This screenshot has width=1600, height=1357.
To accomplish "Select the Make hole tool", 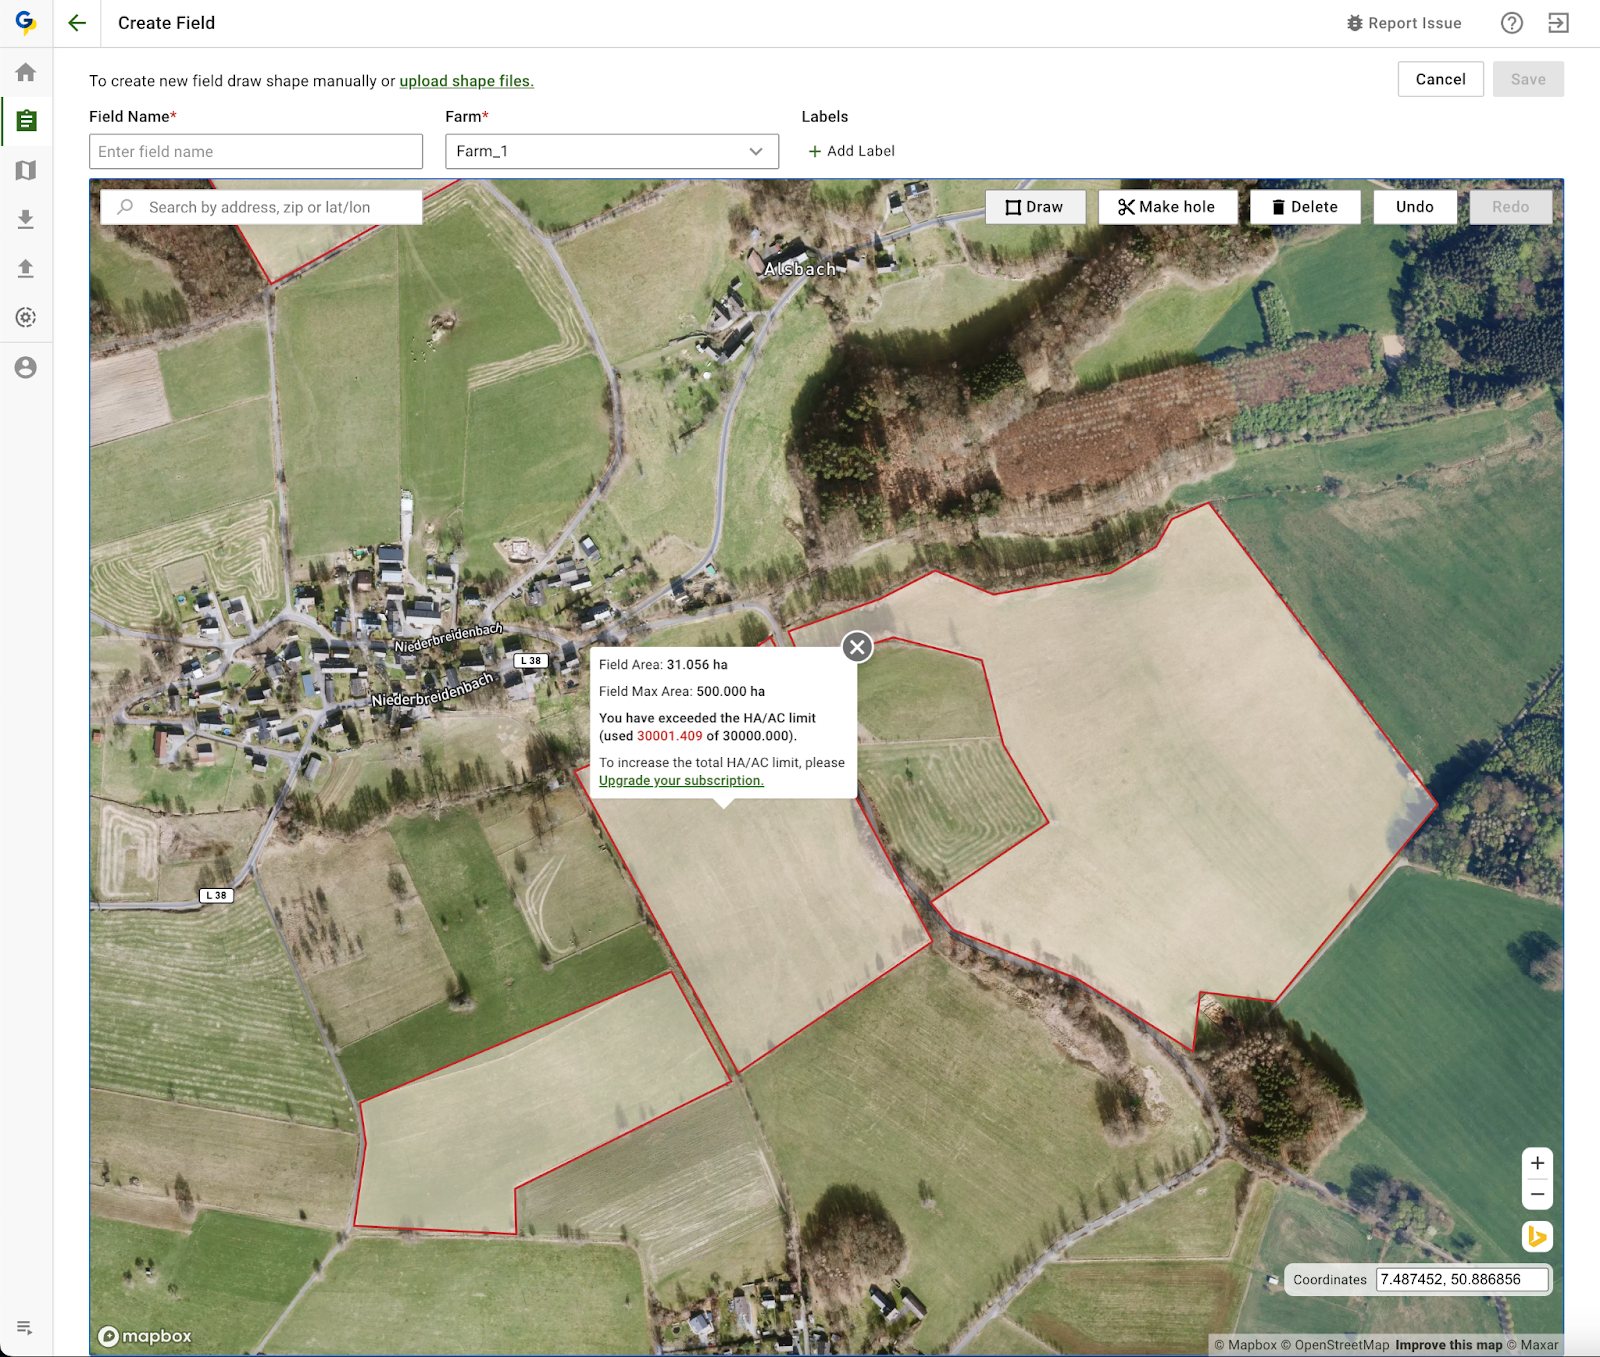I will (x=1167, y=207).
